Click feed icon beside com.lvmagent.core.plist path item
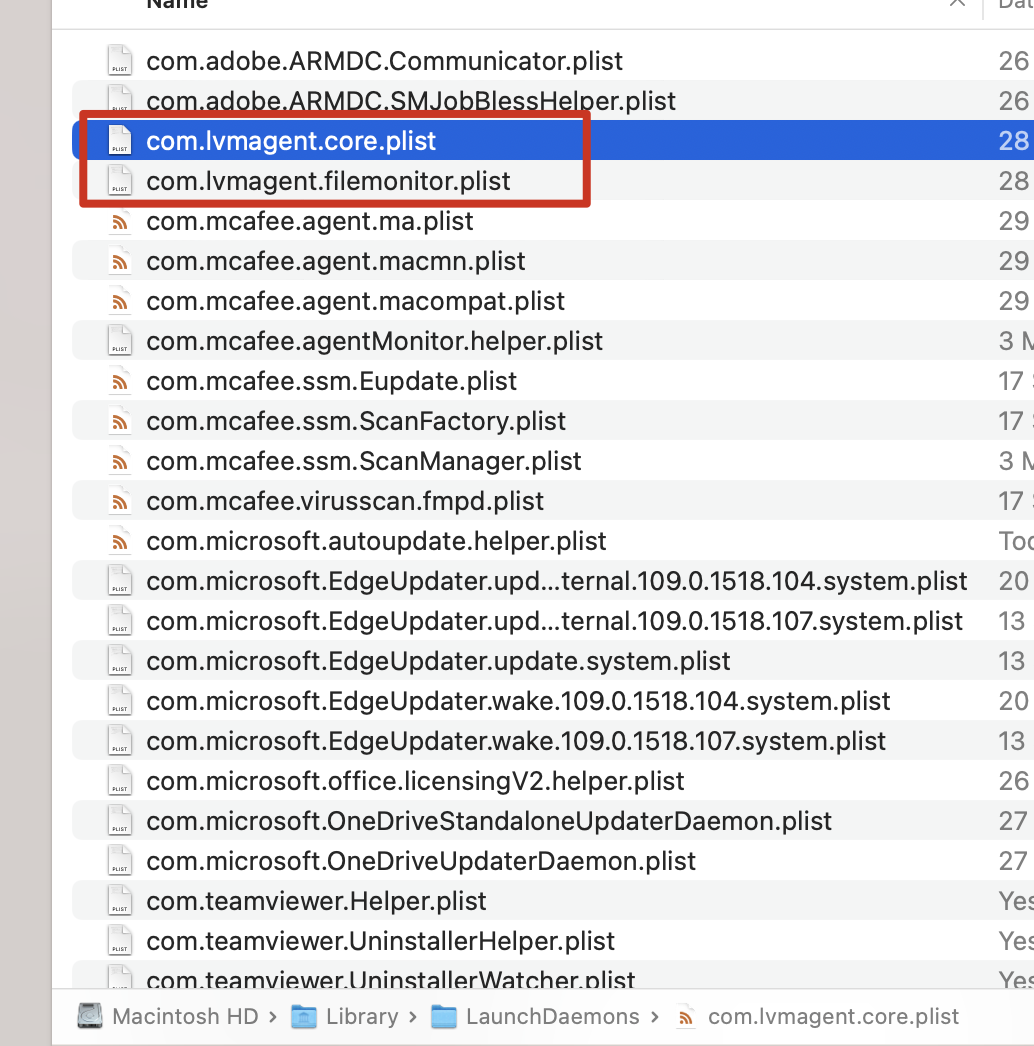Viewport: 1034px width, 1046px height. [685, 1017]
